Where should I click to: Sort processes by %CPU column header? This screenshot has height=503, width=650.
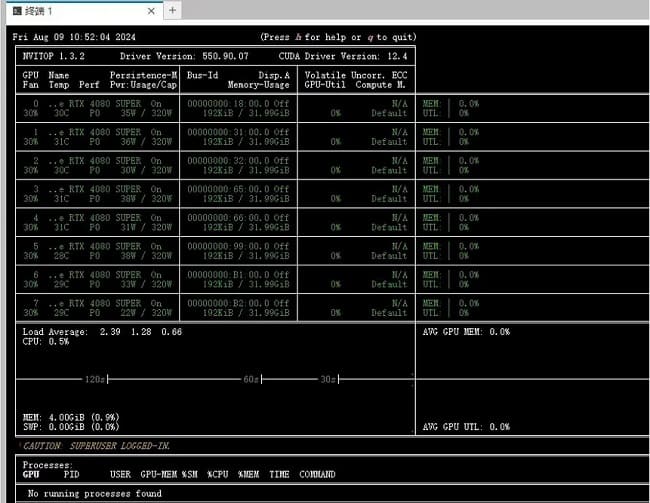(x=219, y=474)
